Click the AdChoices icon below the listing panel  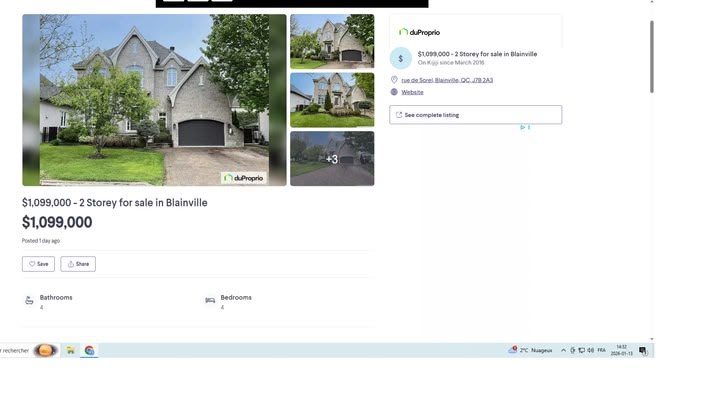tap(524, 127)
